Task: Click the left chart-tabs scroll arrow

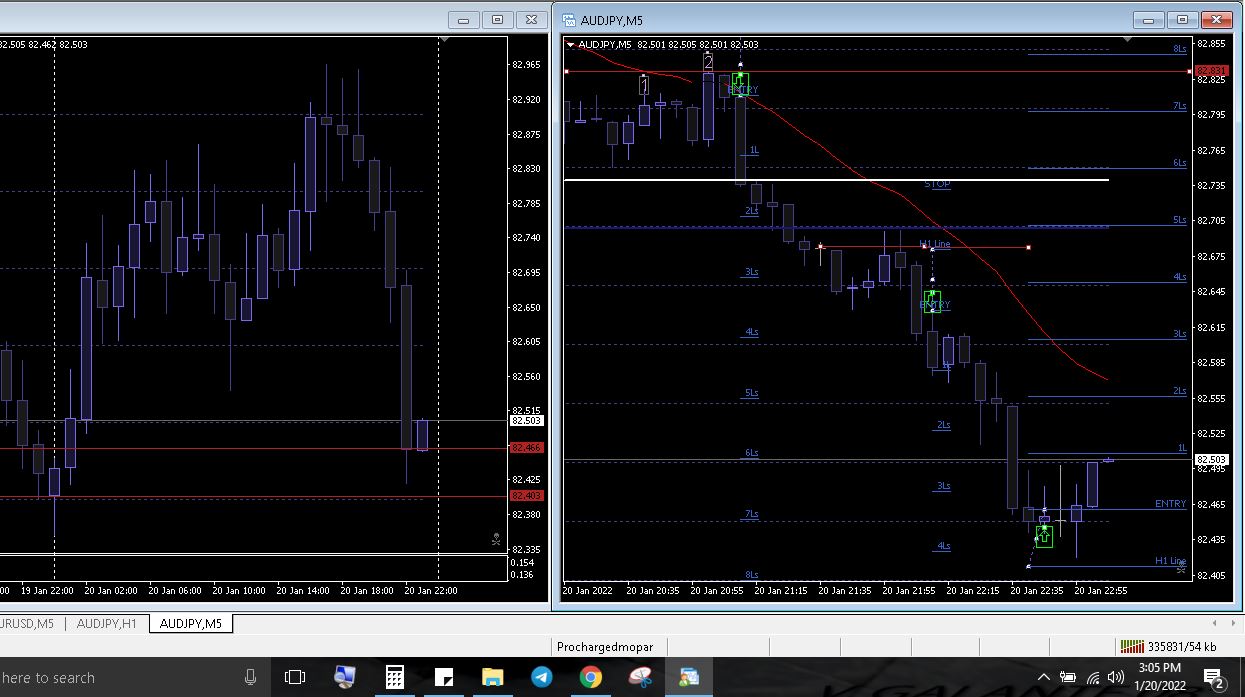Action: coord(1216,623)
